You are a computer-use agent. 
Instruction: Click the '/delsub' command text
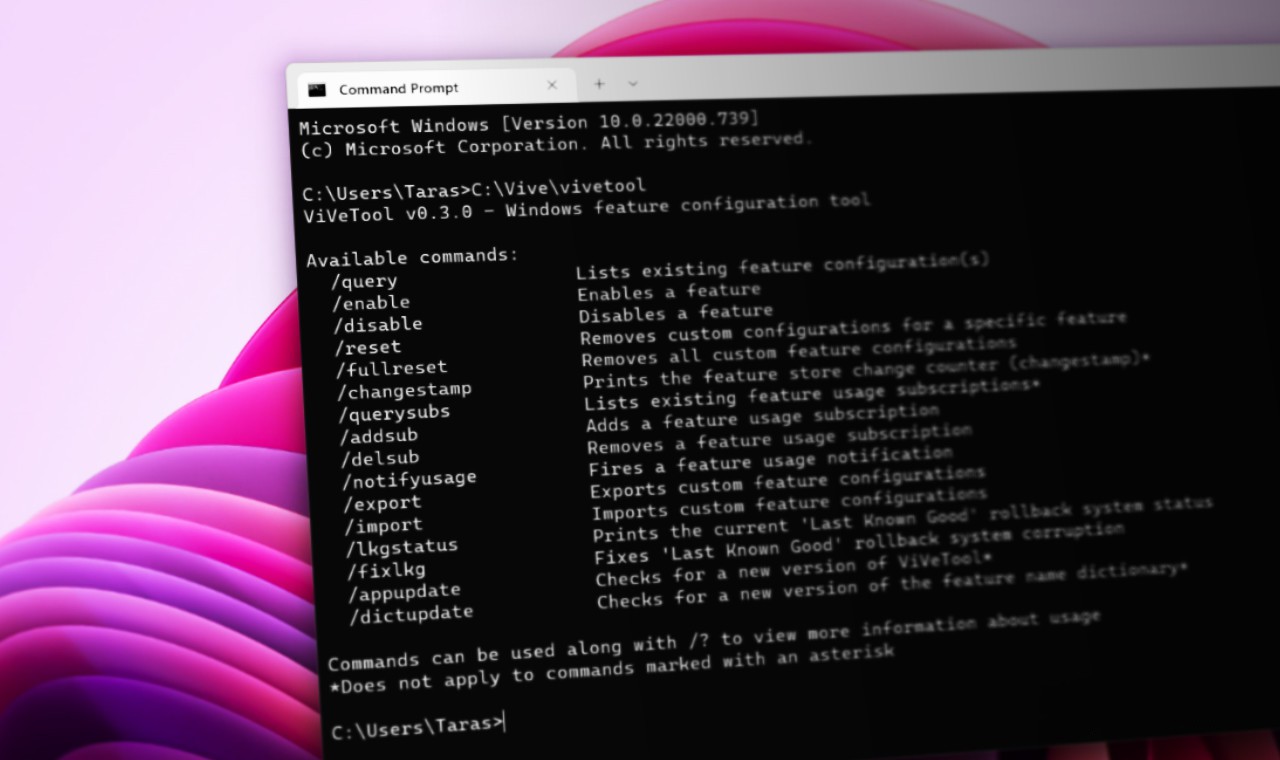click(381, 459)
